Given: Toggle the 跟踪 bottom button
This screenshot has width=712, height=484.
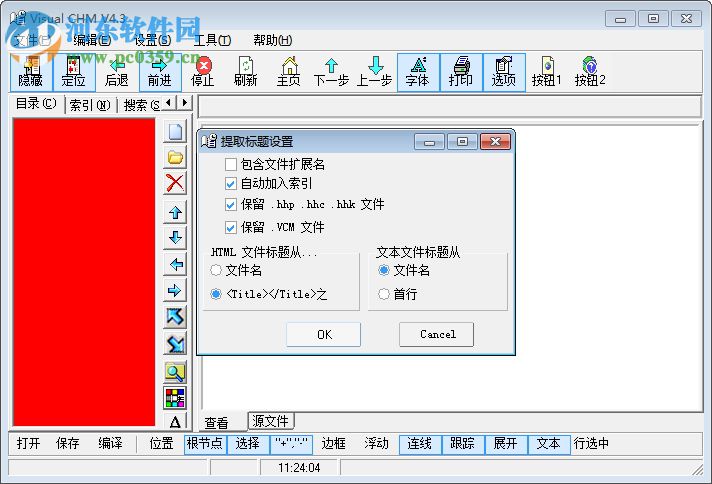Looking at the screenshot, I should 463,444.
